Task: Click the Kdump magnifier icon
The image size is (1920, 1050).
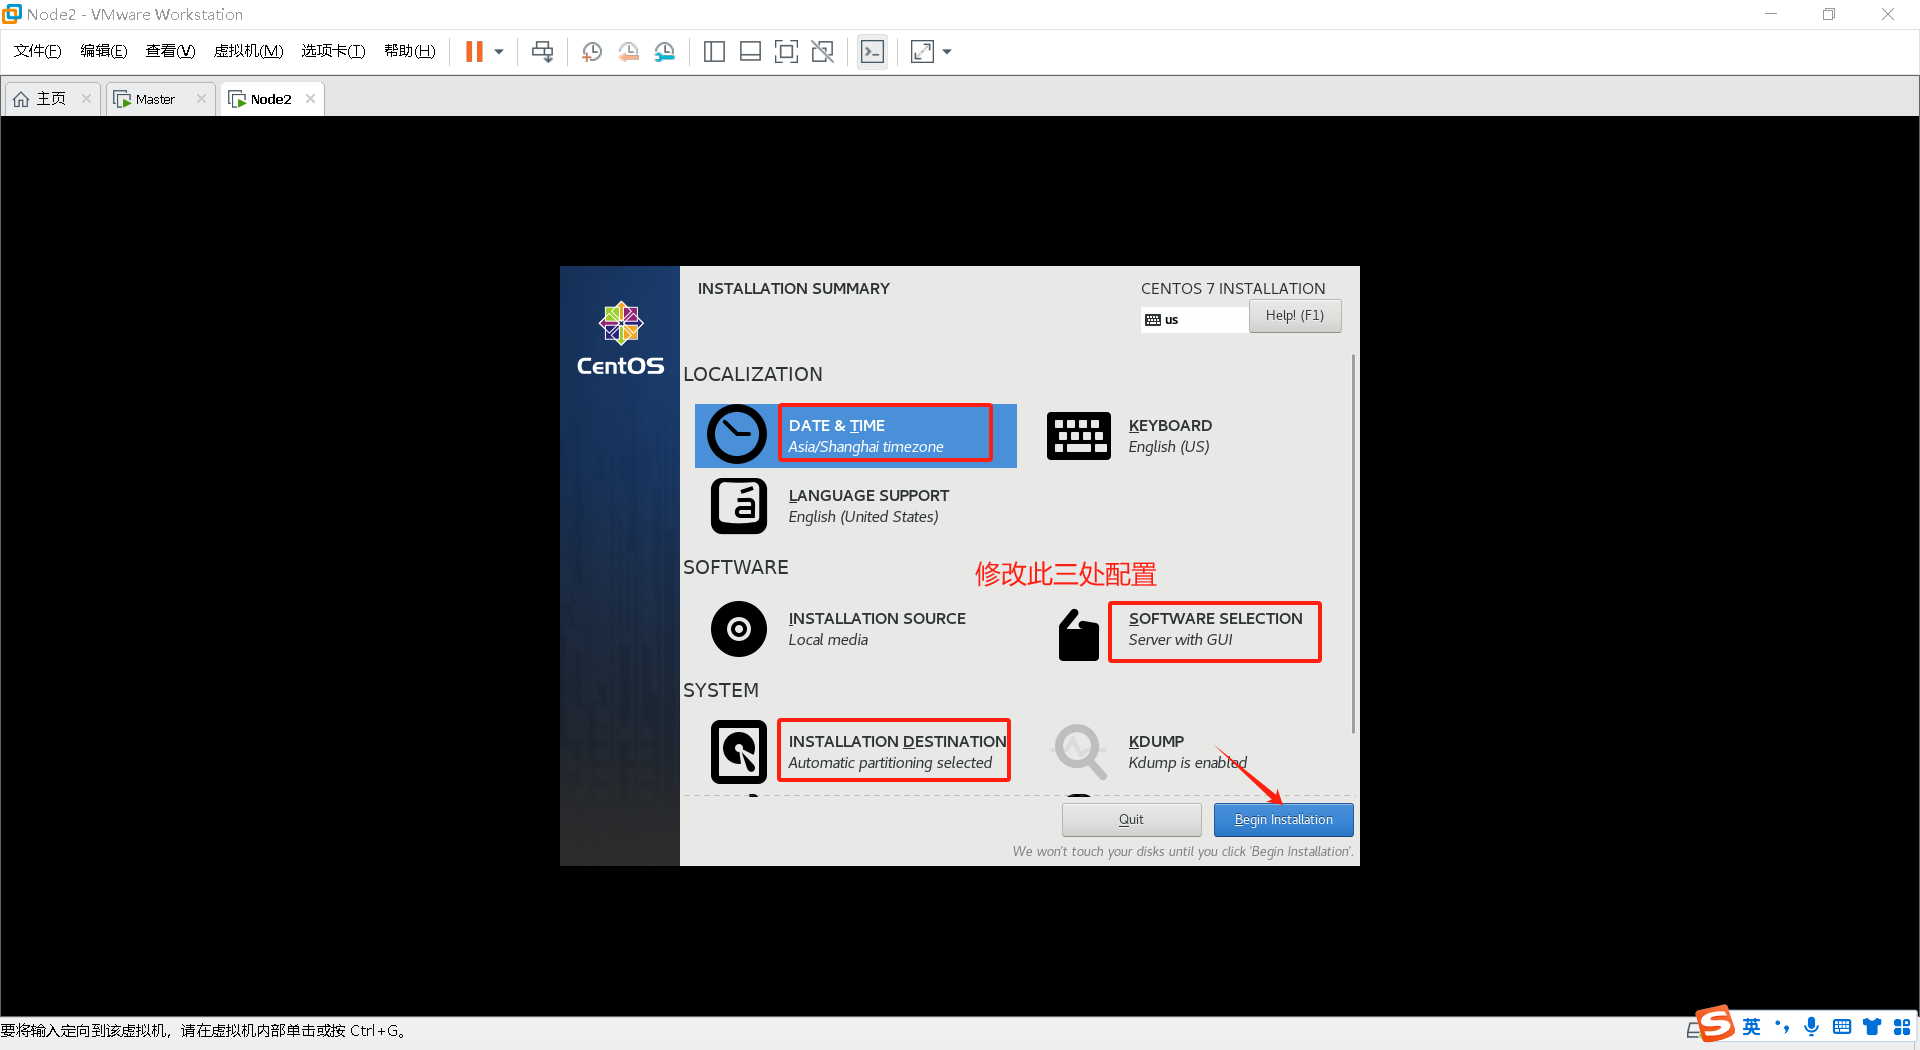Action: click(x=1080, y=751)
